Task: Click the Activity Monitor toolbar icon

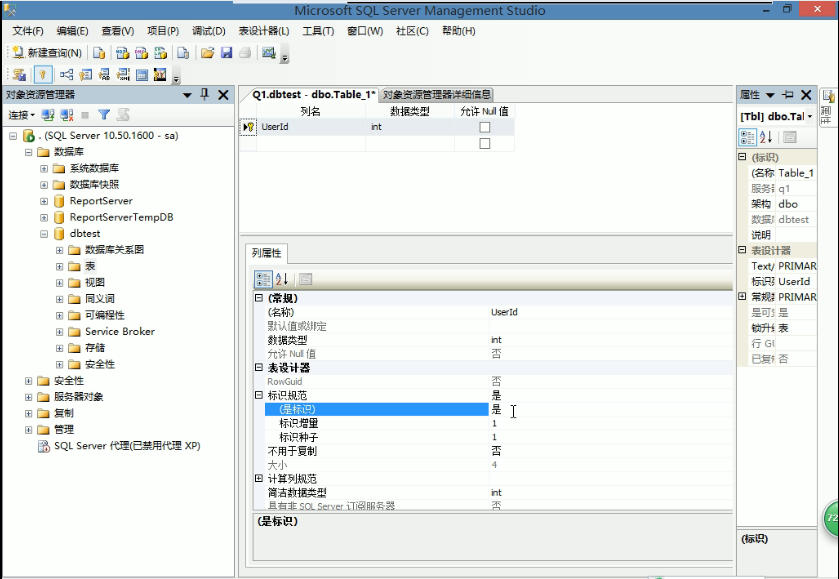Action: point(269,52)
